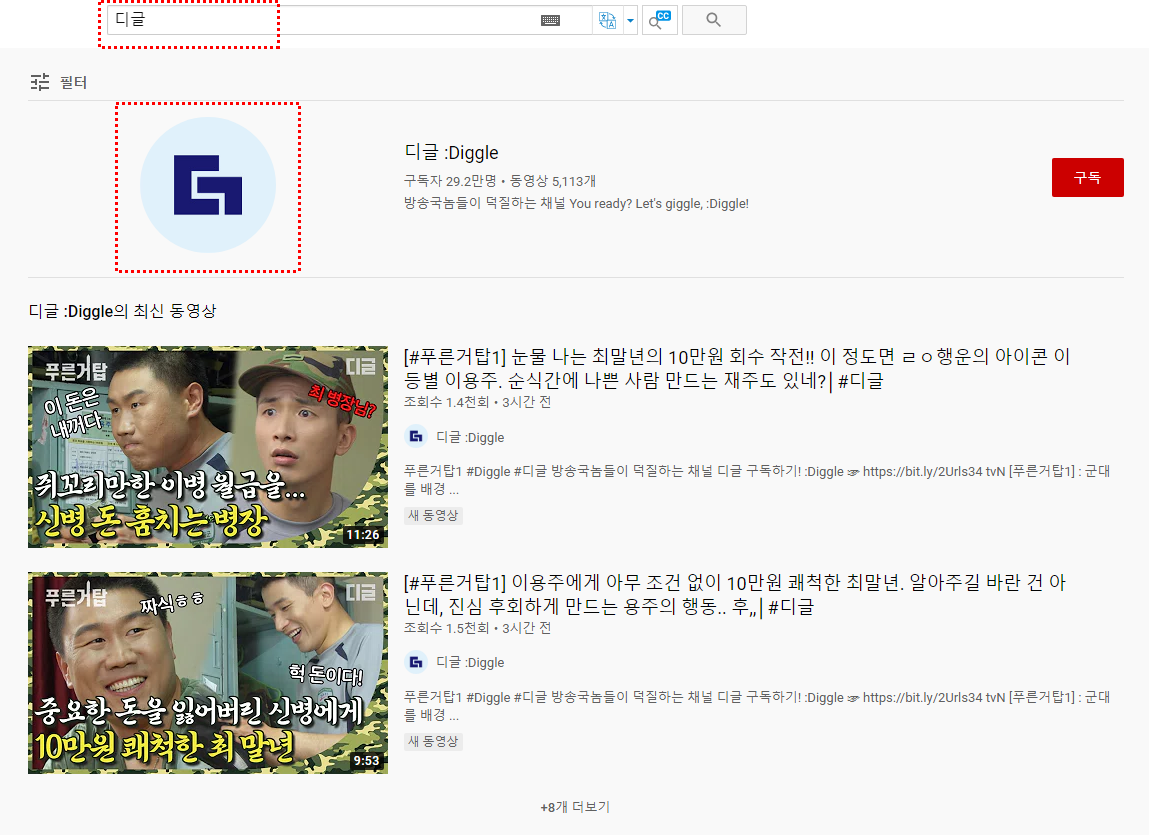Open the 11:26 video thumbnail

pyautogui.click(x=208, y=447)
